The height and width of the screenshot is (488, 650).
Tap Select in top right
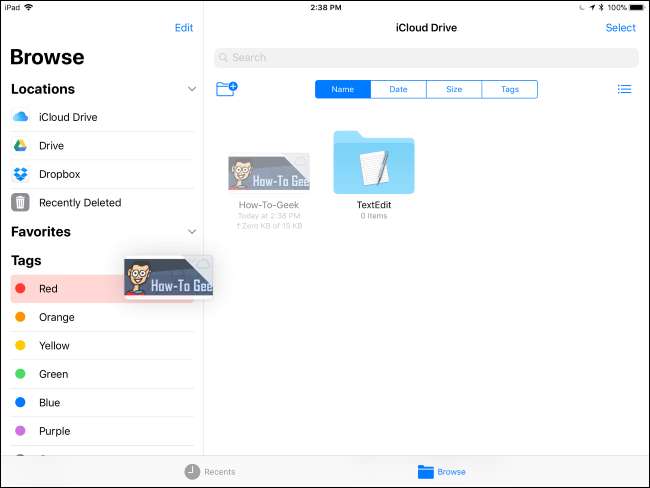coord(620,28)
